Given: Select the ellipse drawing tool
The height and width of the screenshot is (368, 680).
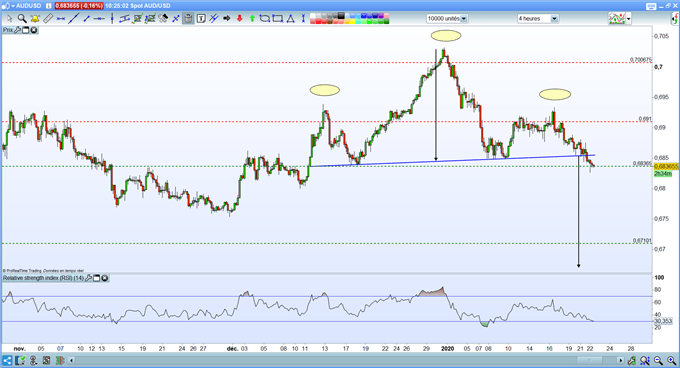Looking at the screenshot, I should (x=265, y=19).
